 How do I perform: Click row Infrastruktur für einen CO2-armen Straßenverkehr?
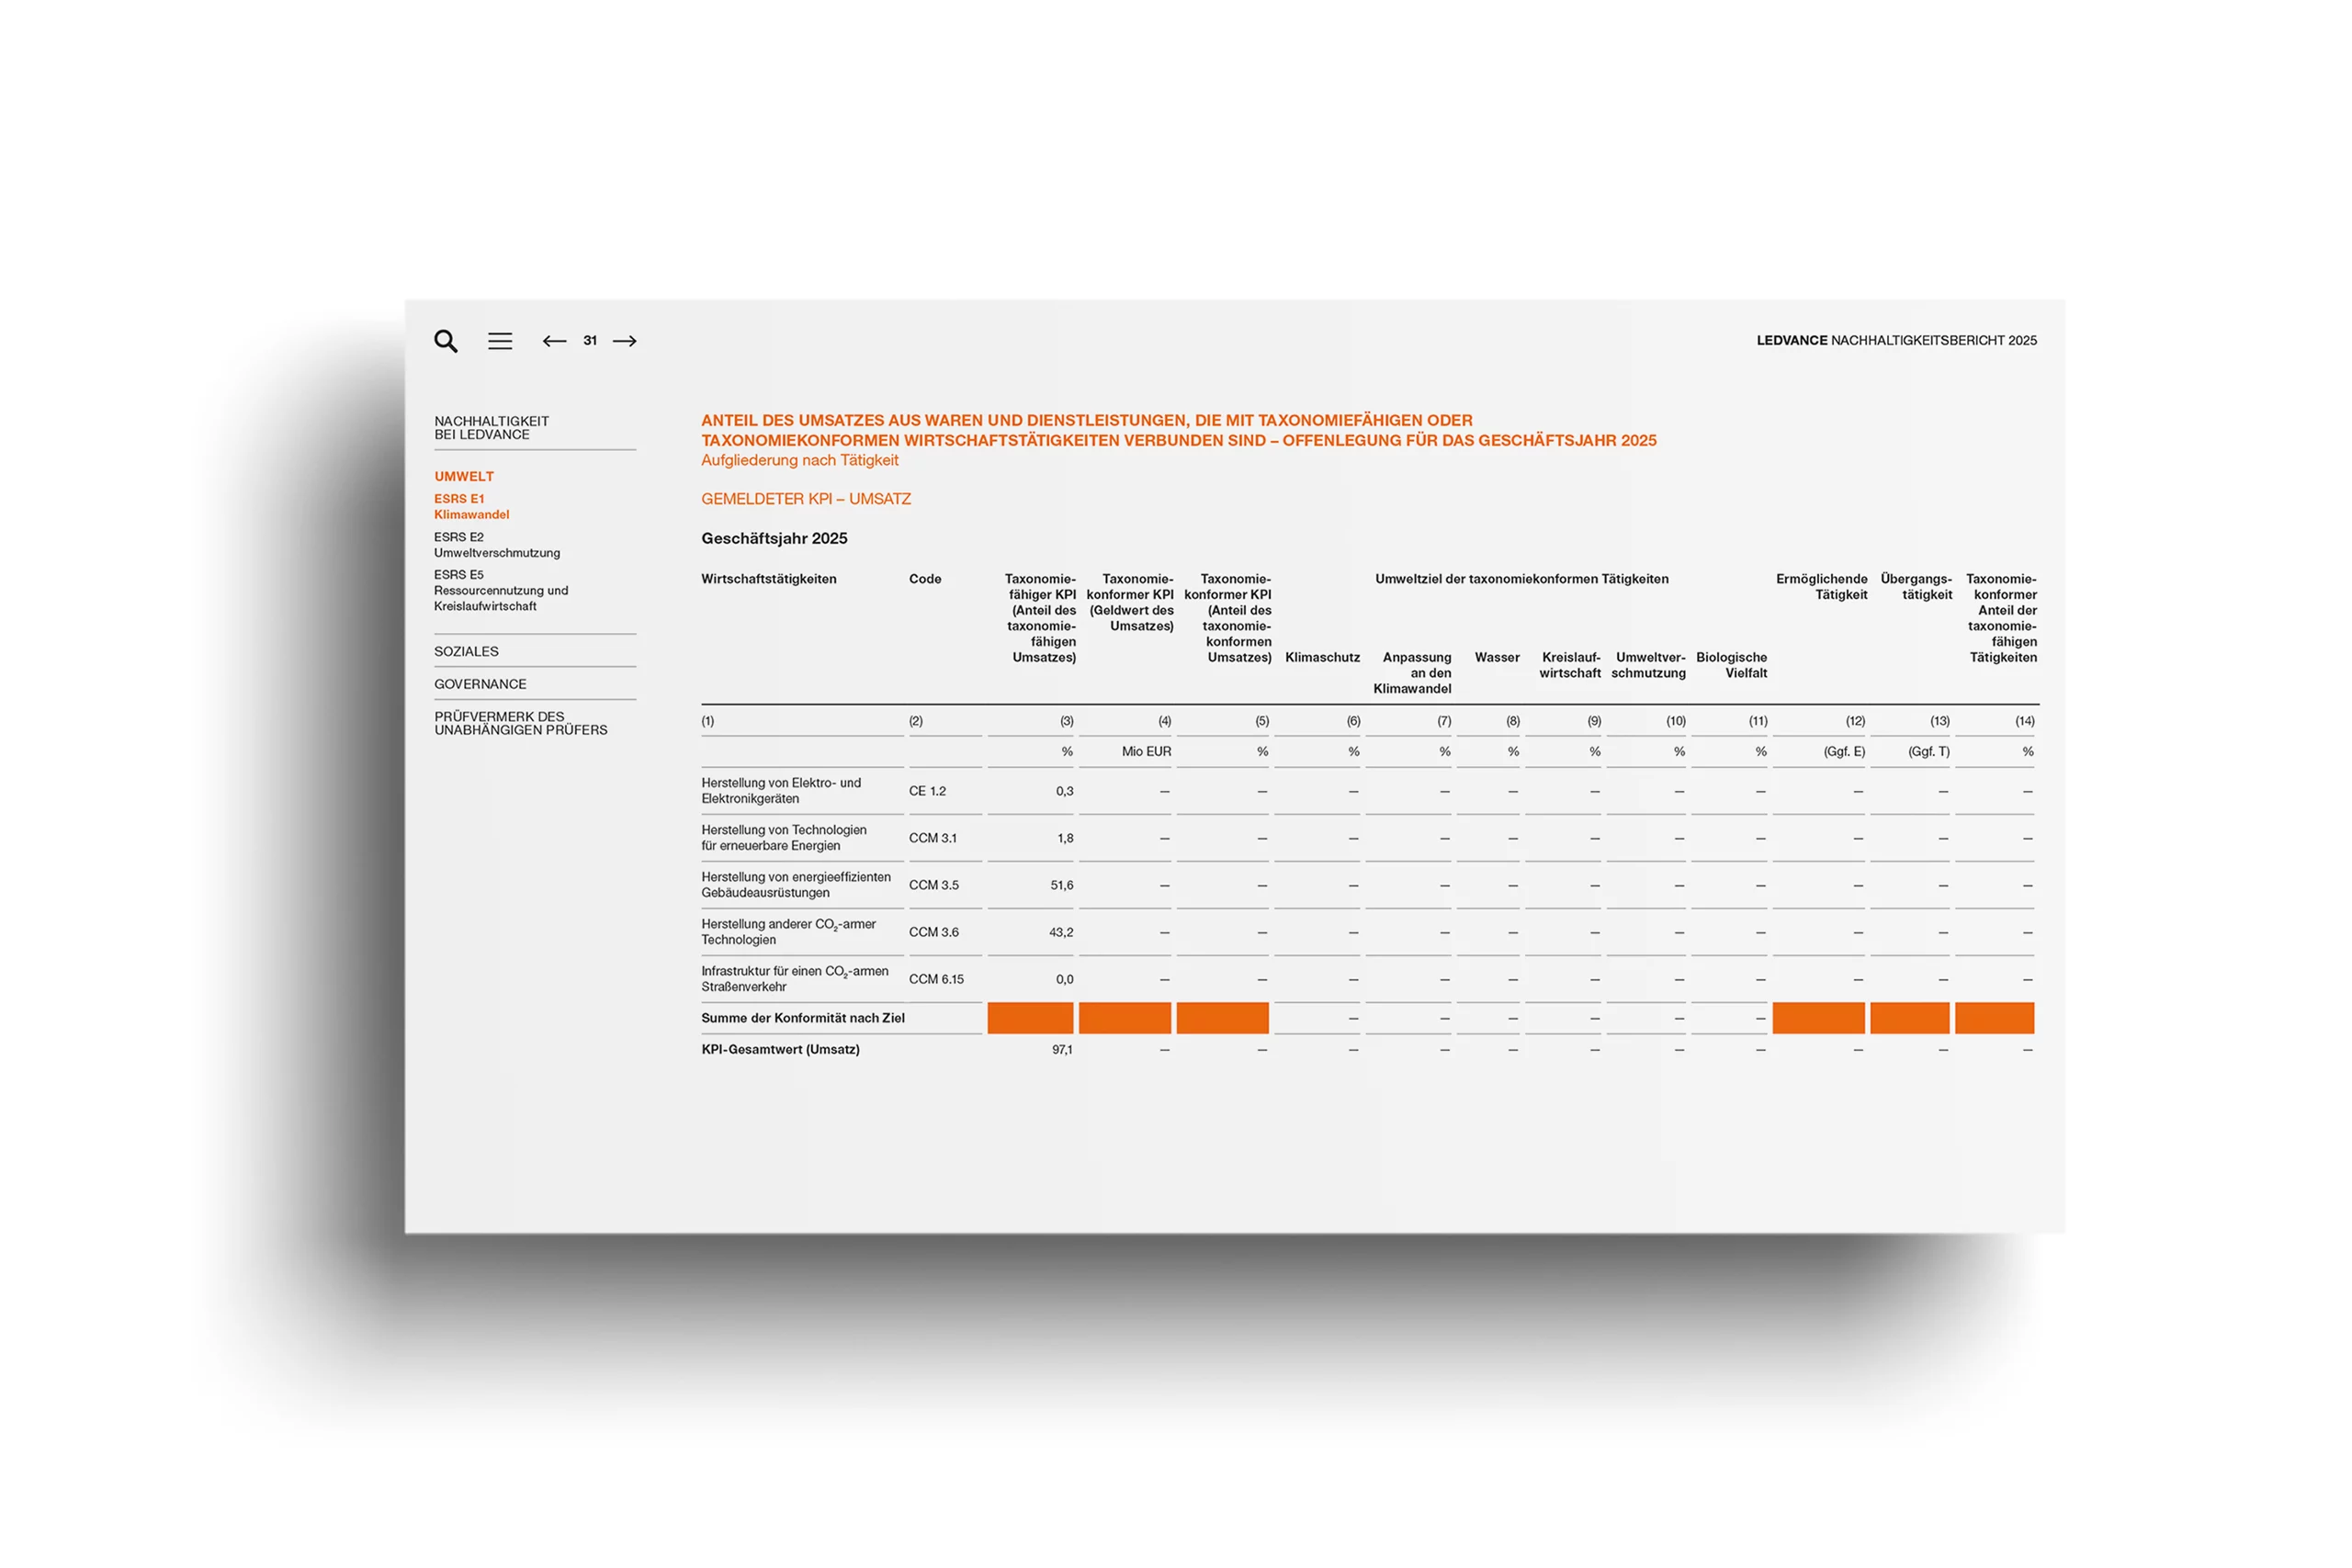coord(794,979)
